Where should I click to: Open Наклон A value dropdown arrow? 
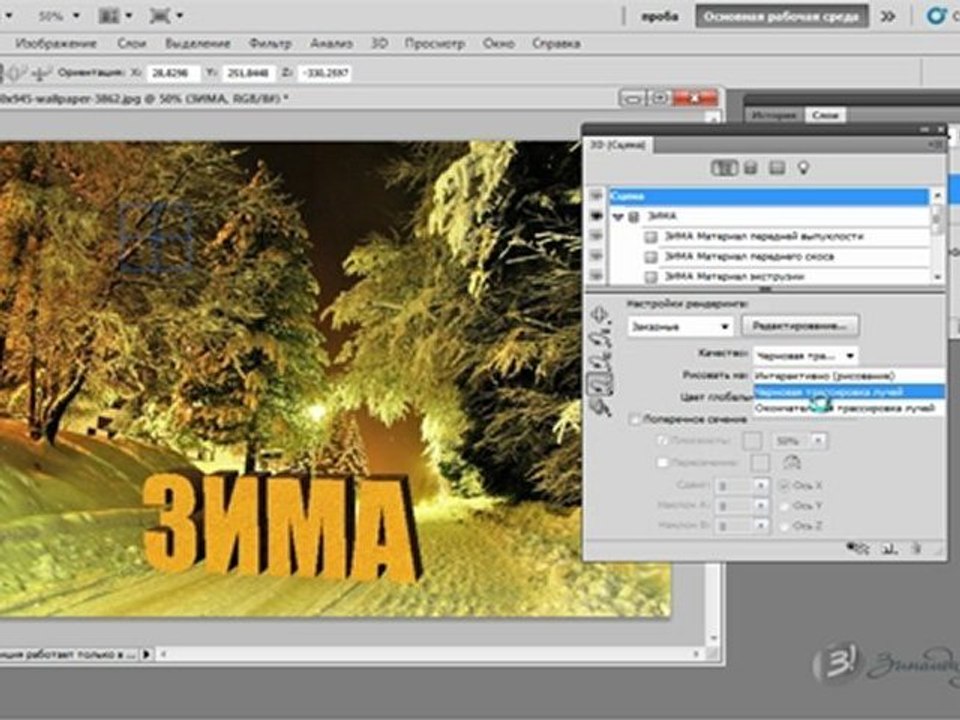coord(761,506)
